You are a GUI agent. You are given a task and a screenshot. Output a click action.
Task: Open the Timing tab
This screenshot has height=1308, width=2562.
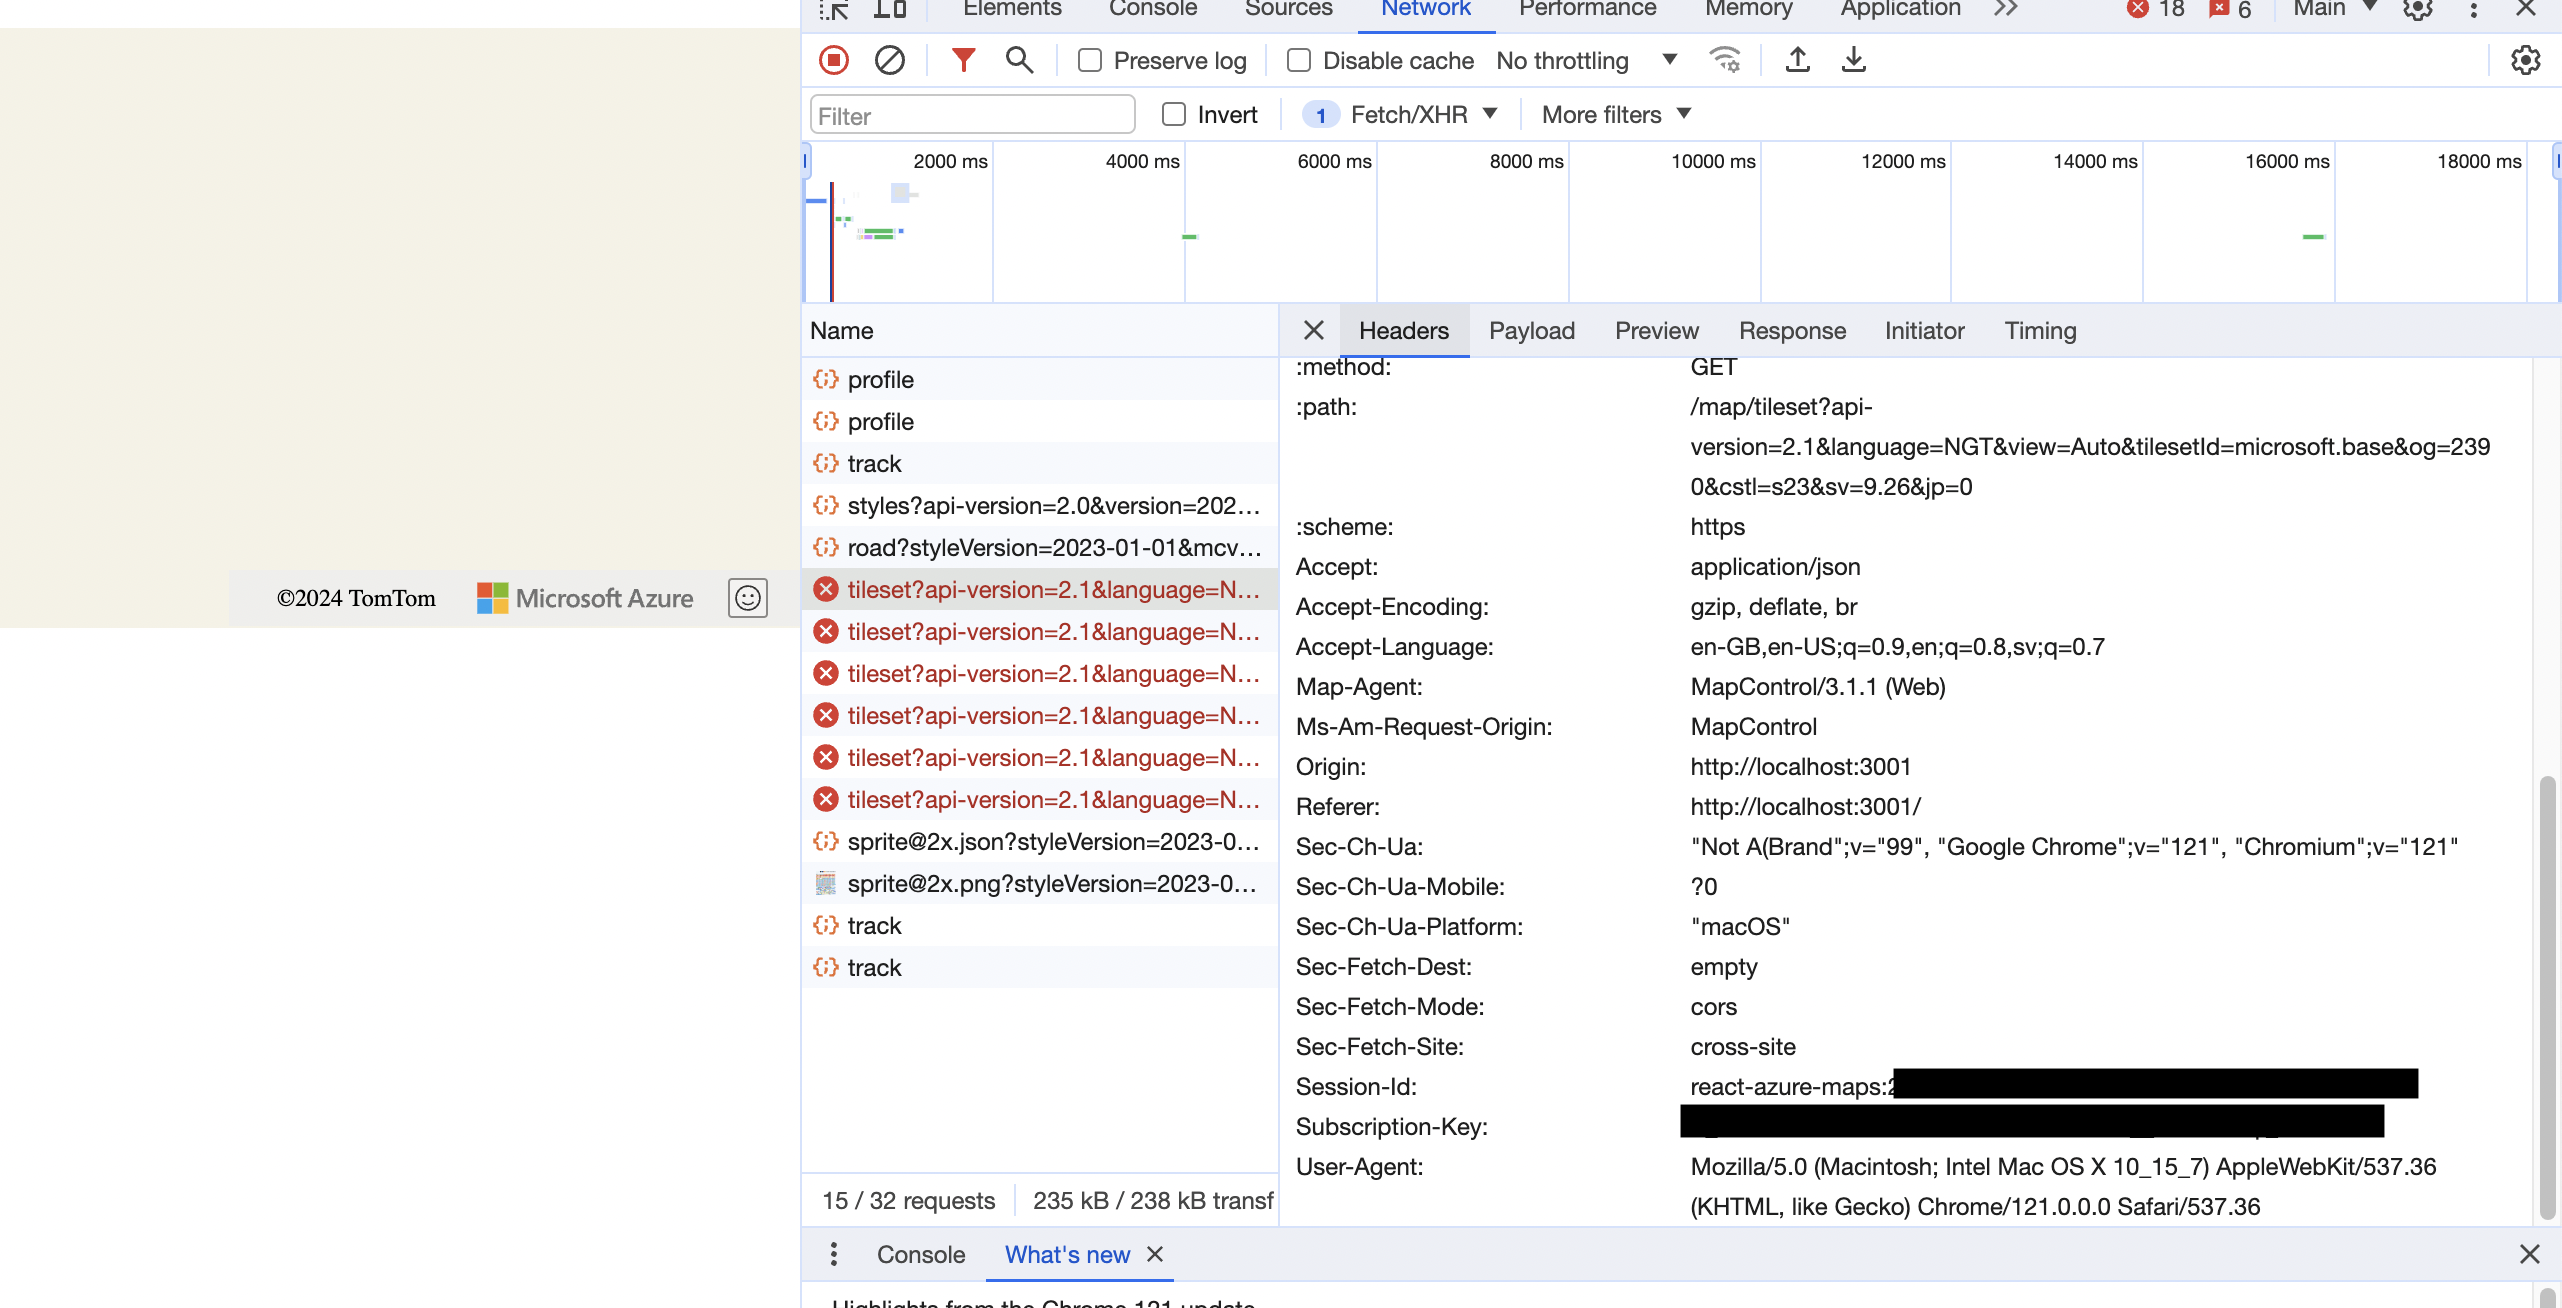[2040, 330]
